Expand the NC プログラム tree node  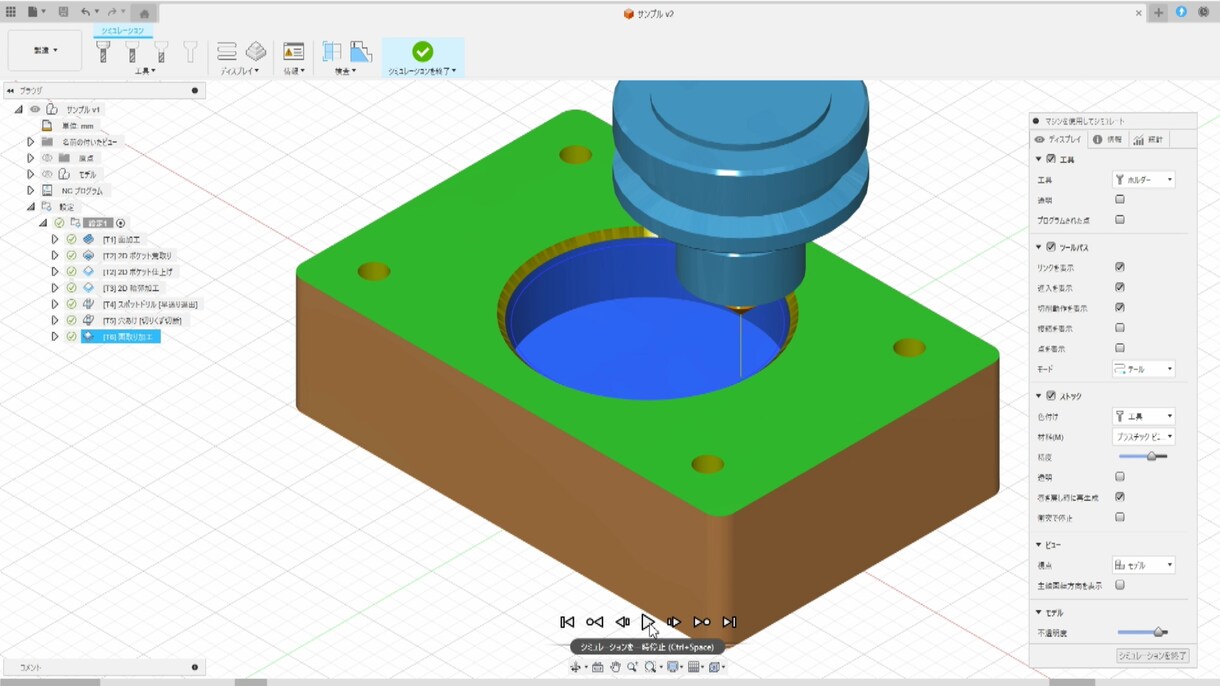point(31,190)
